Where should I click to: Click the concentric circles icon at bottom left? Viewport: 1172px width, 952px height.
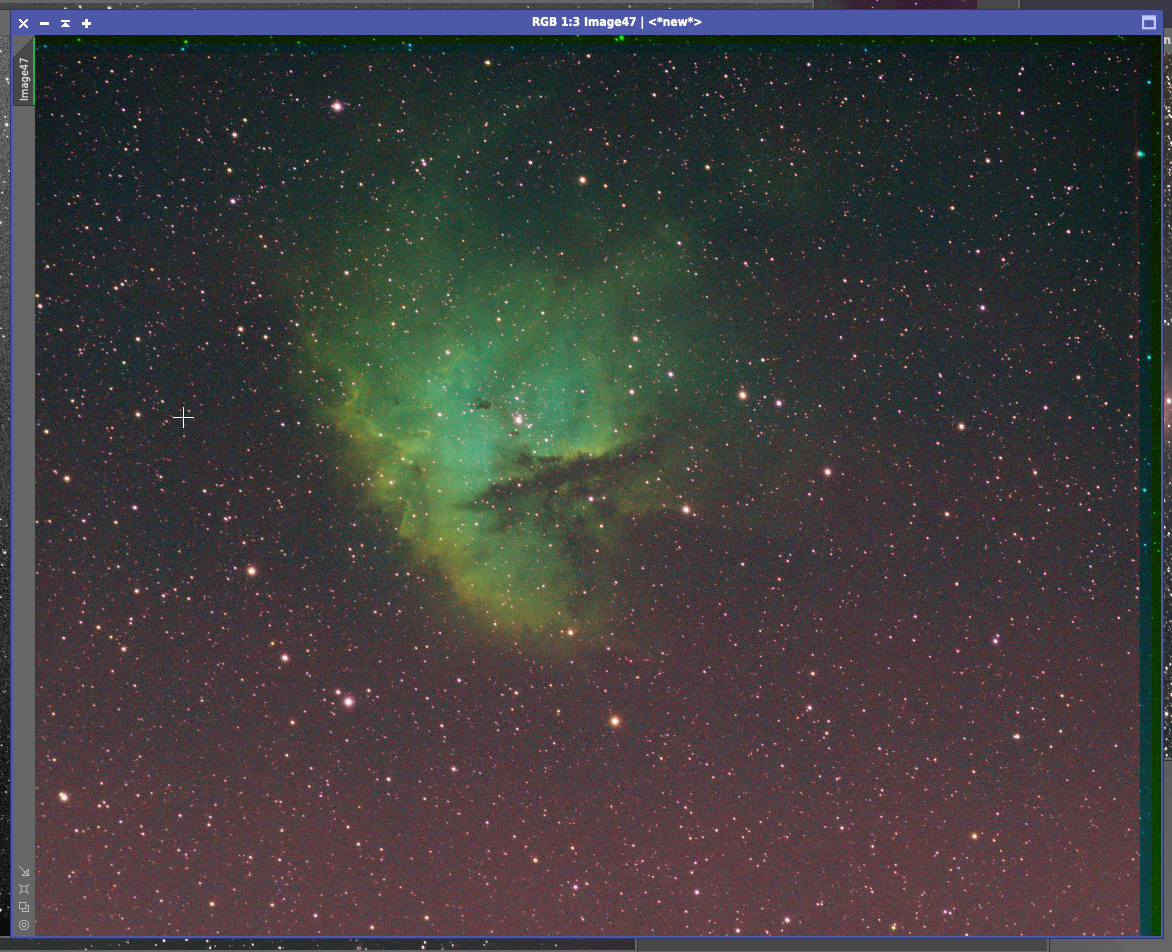(24, 925)
